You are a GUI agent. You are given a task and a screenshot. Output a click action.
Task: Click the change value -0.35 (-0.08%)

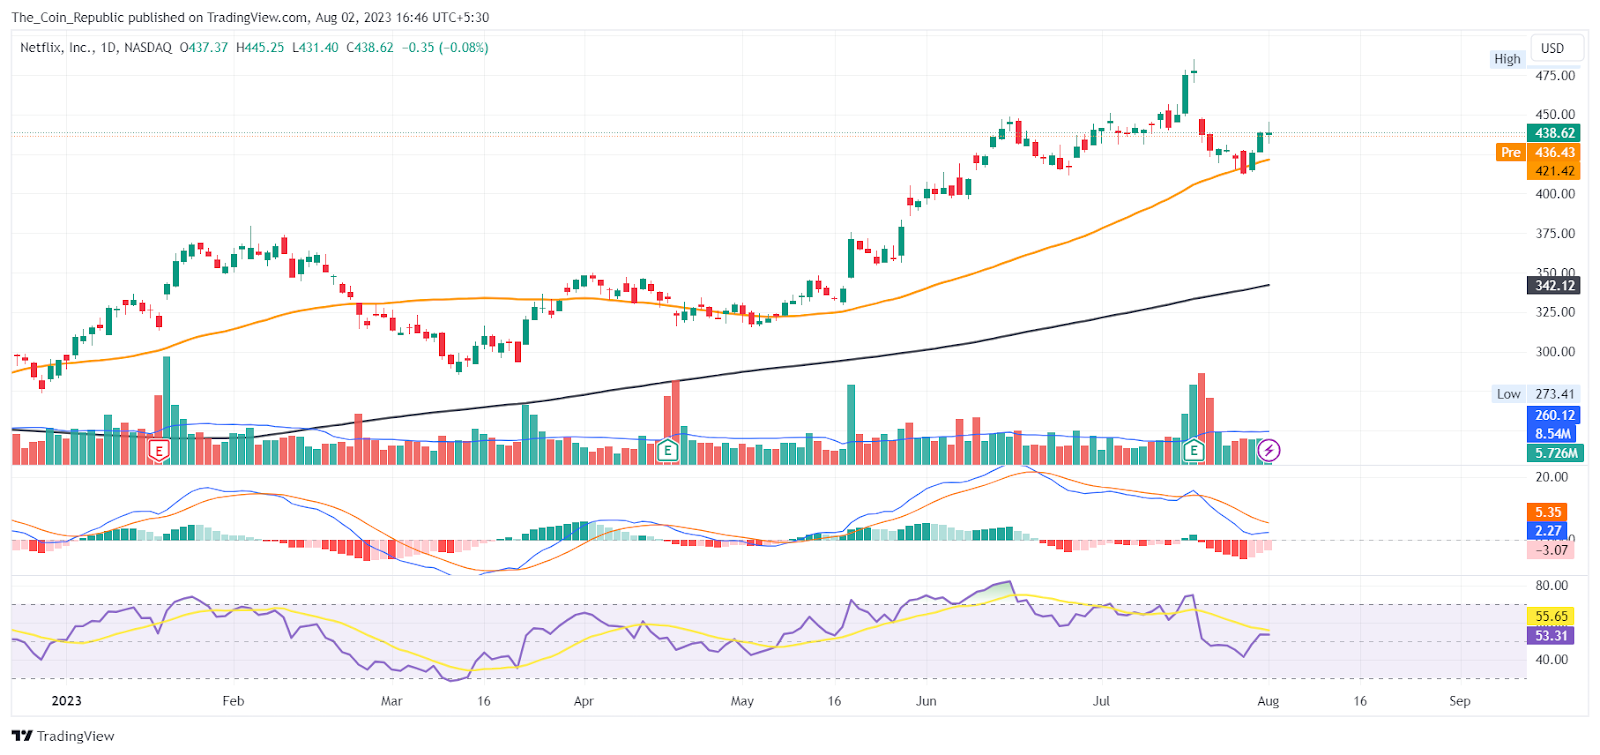click(445, 47)
